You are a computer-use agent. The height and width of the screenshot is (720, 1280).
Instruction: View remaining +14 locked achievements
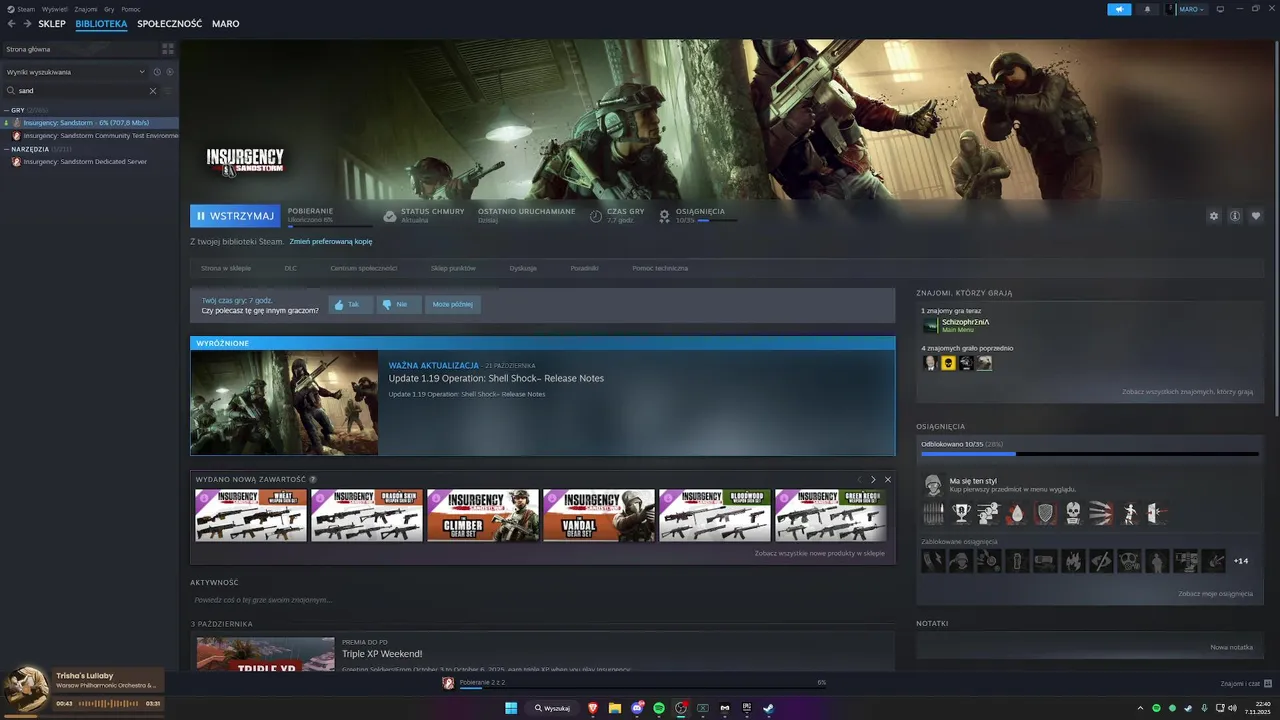1240,561
